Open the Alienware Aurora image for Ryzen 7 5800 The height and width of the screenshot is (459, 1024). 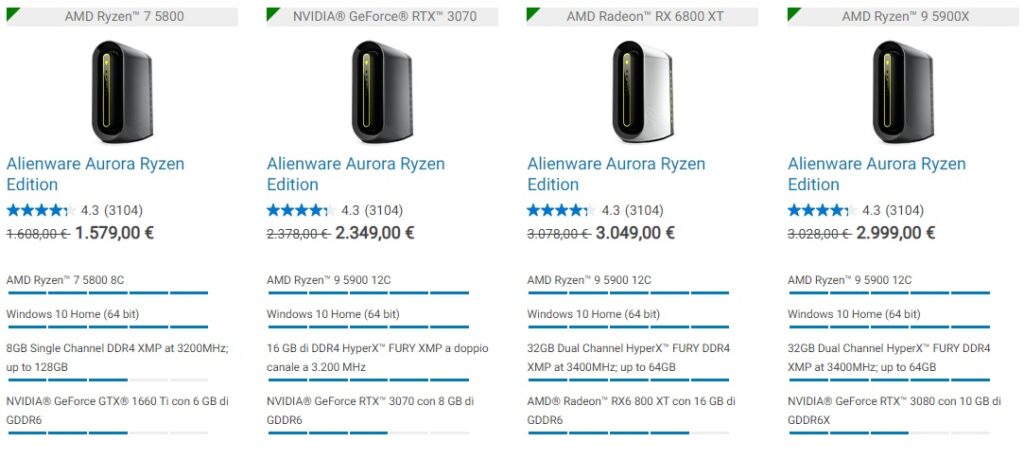(x=122, y=91)
